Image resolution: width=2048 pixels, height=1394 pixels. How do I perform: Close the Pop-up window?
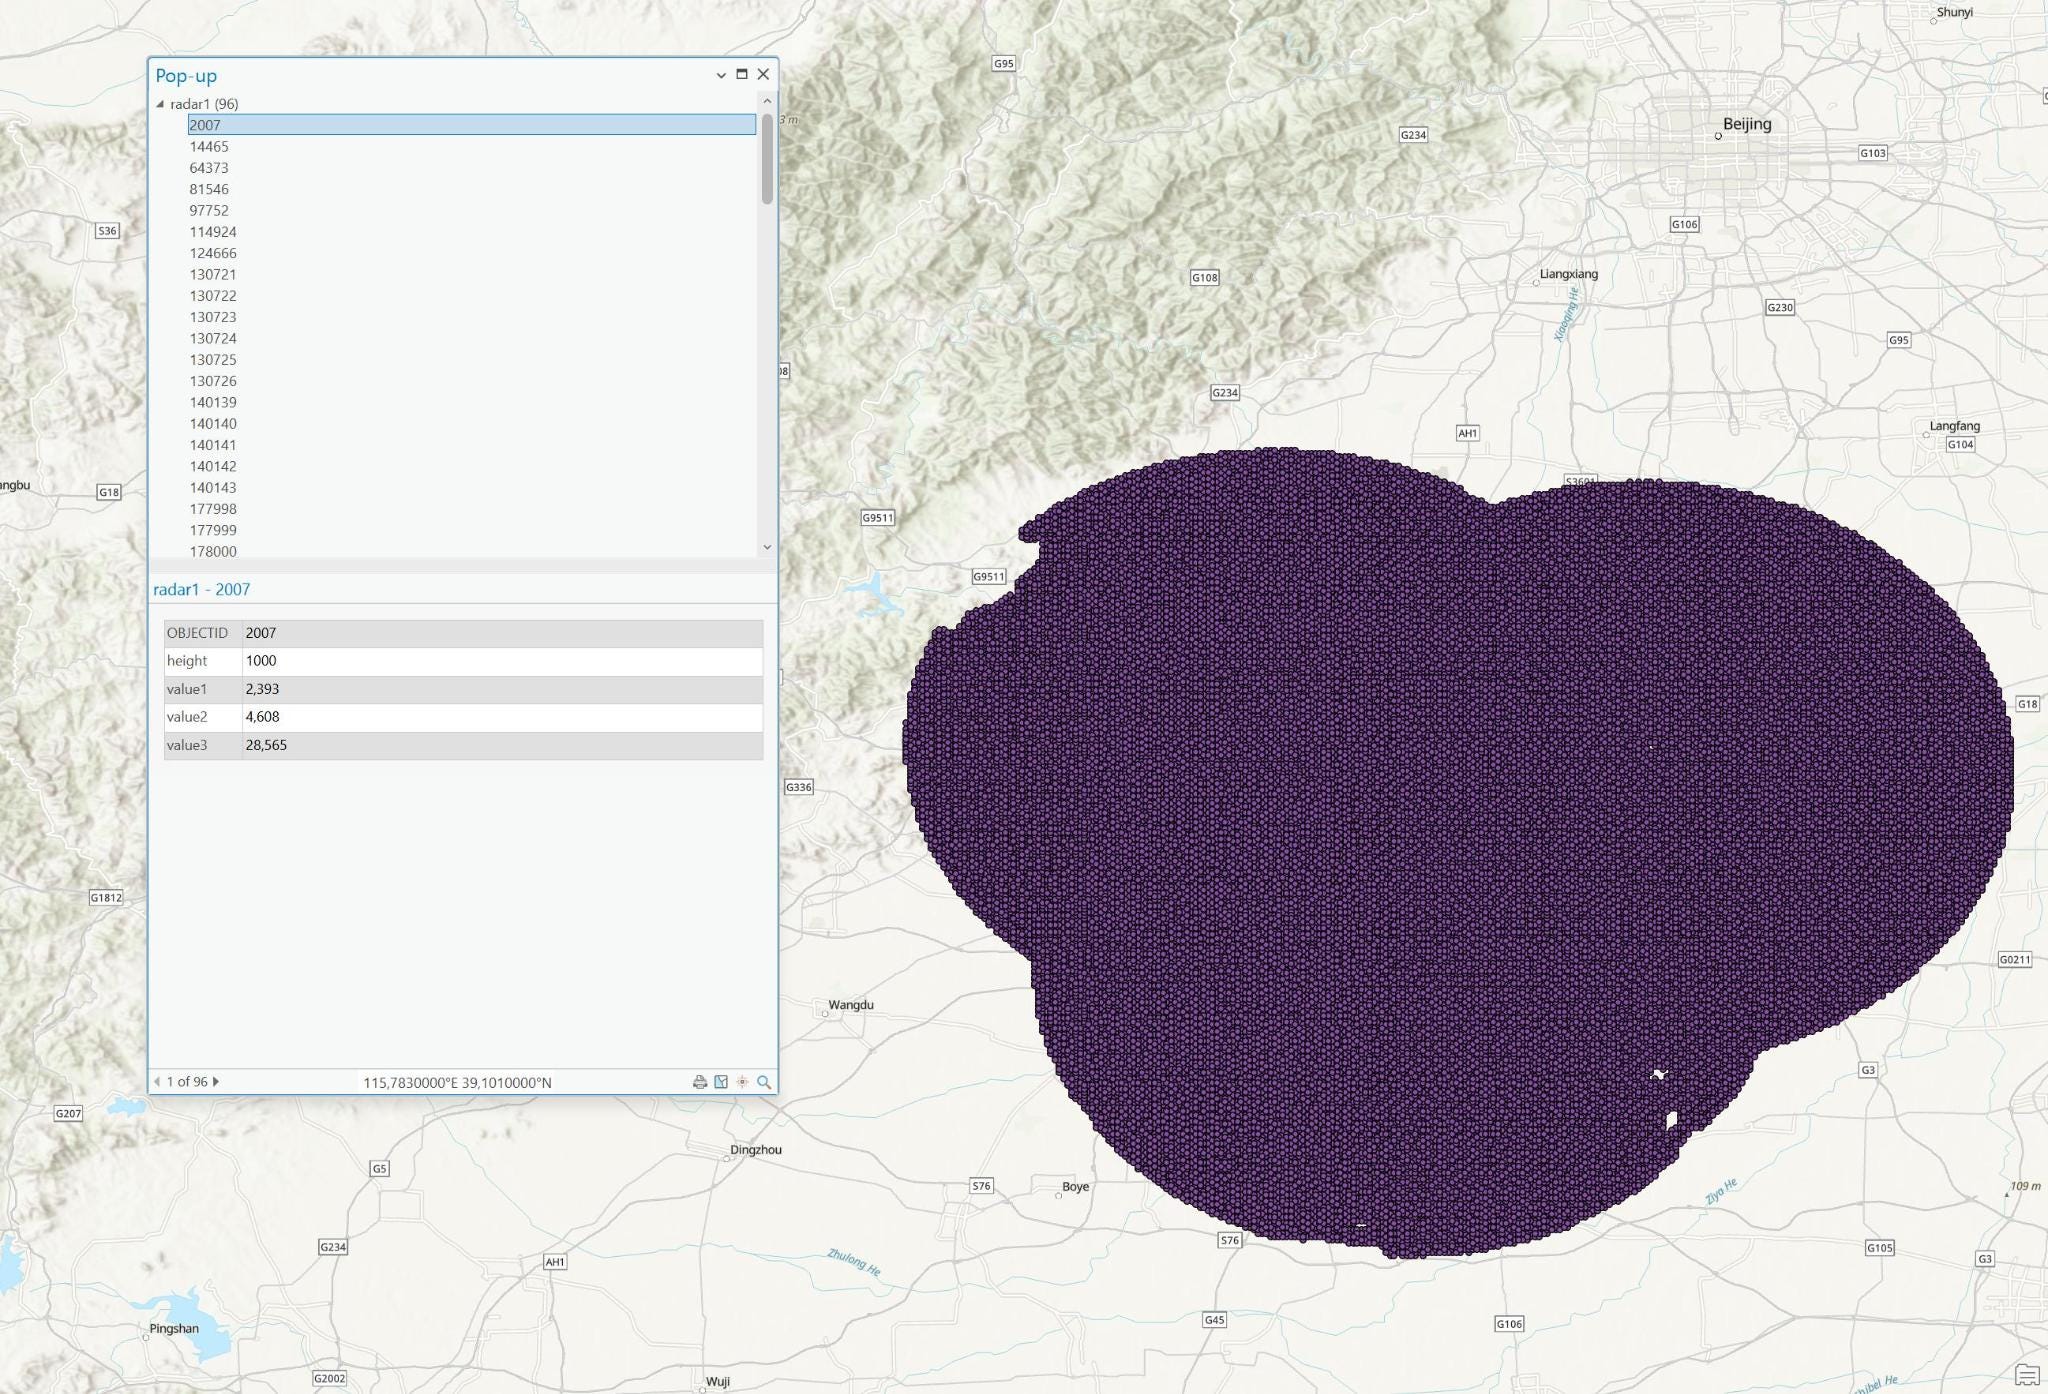coord(764,74)
